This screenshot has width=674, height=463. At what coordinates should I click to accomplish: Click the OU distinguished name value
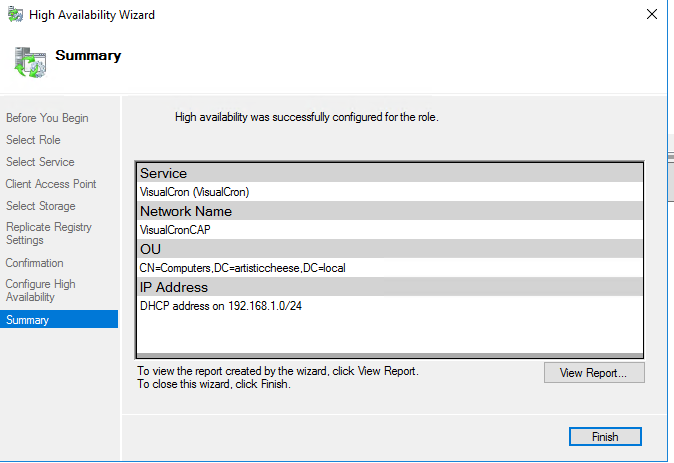coord(242,268)
